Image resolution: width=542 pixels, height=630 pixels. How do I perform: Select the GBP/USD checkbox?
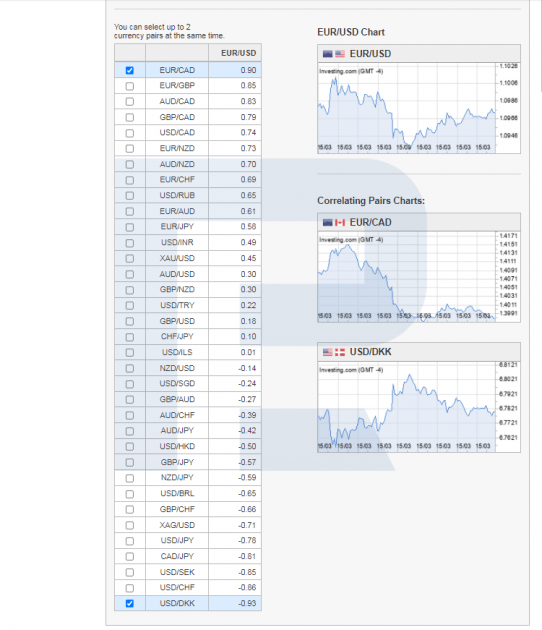coord(129,321)
